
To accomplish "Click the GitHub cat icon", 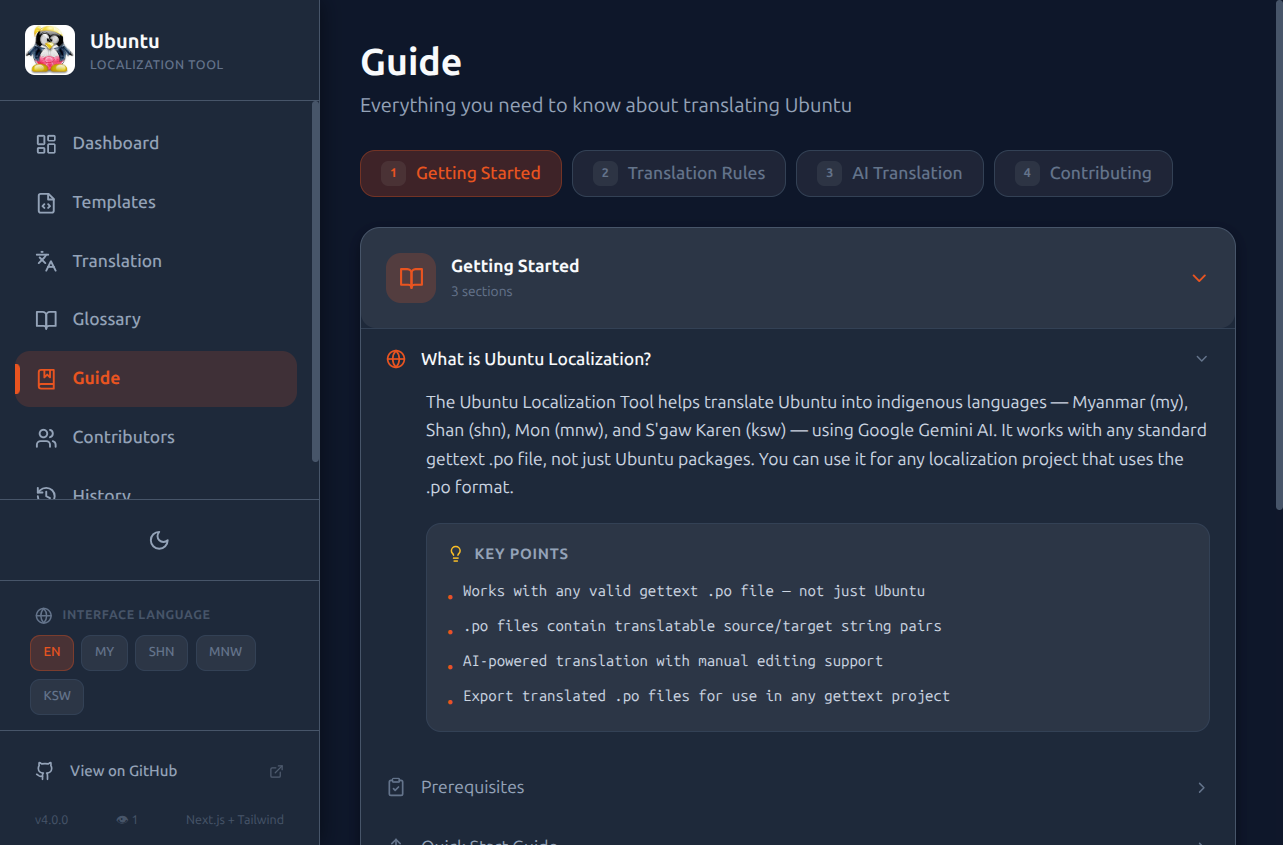I will pyautogui.click(x=44, y=771).
